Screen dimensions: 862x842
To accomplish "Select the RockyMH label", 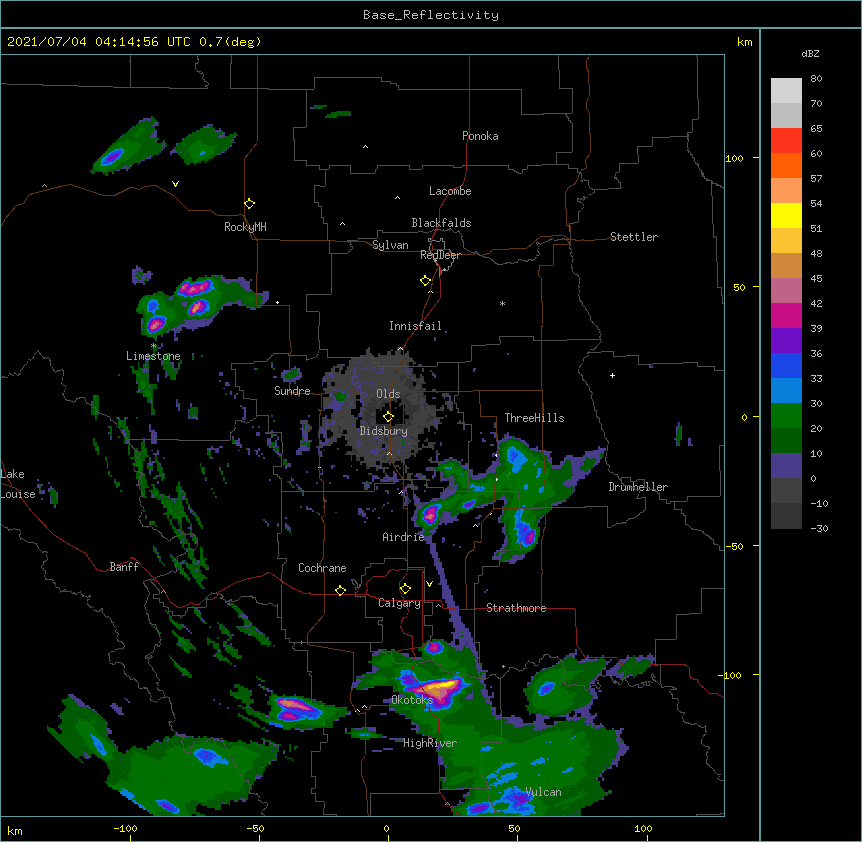I will tap(245, 227).
